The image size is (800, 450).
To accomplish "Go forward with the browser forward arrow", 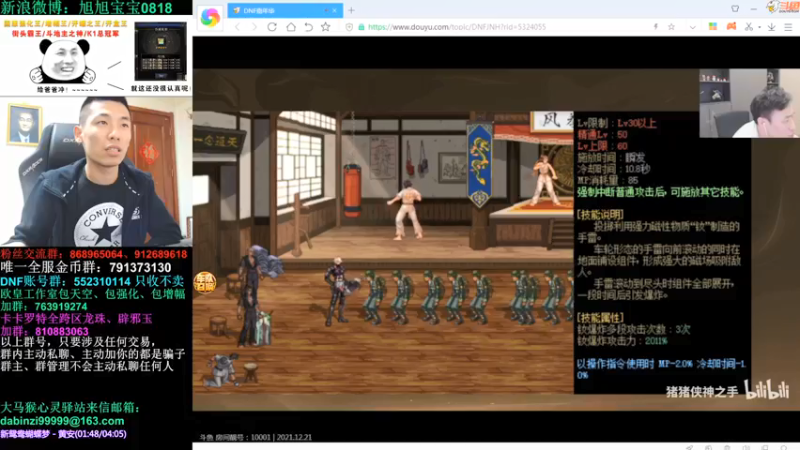I will point(254,27).
